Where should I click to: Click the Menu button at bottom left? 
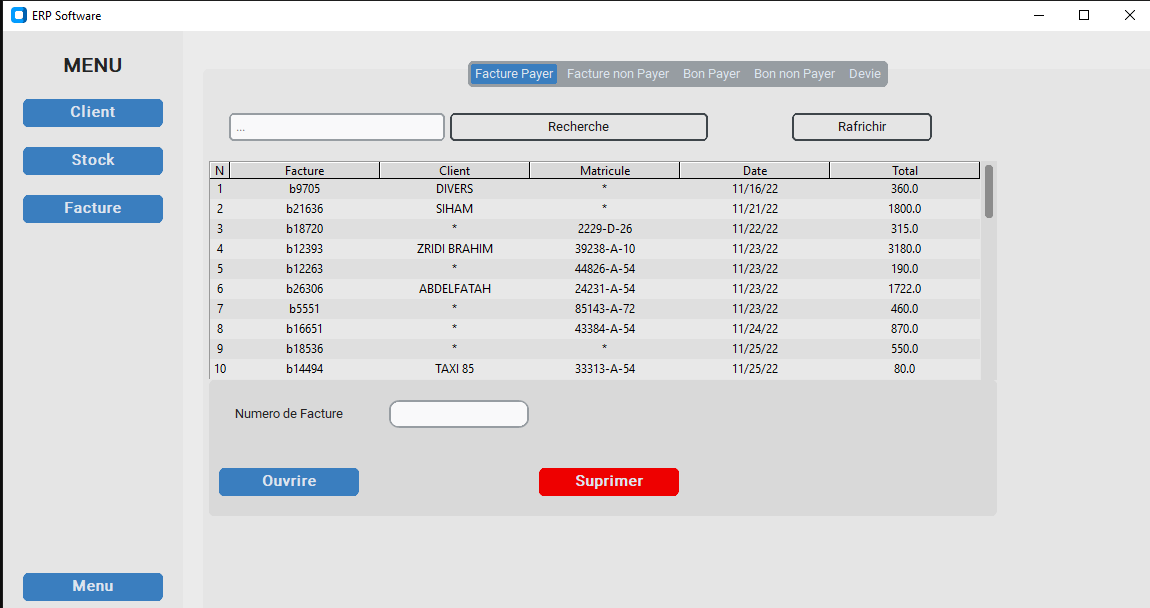[92, 586]
